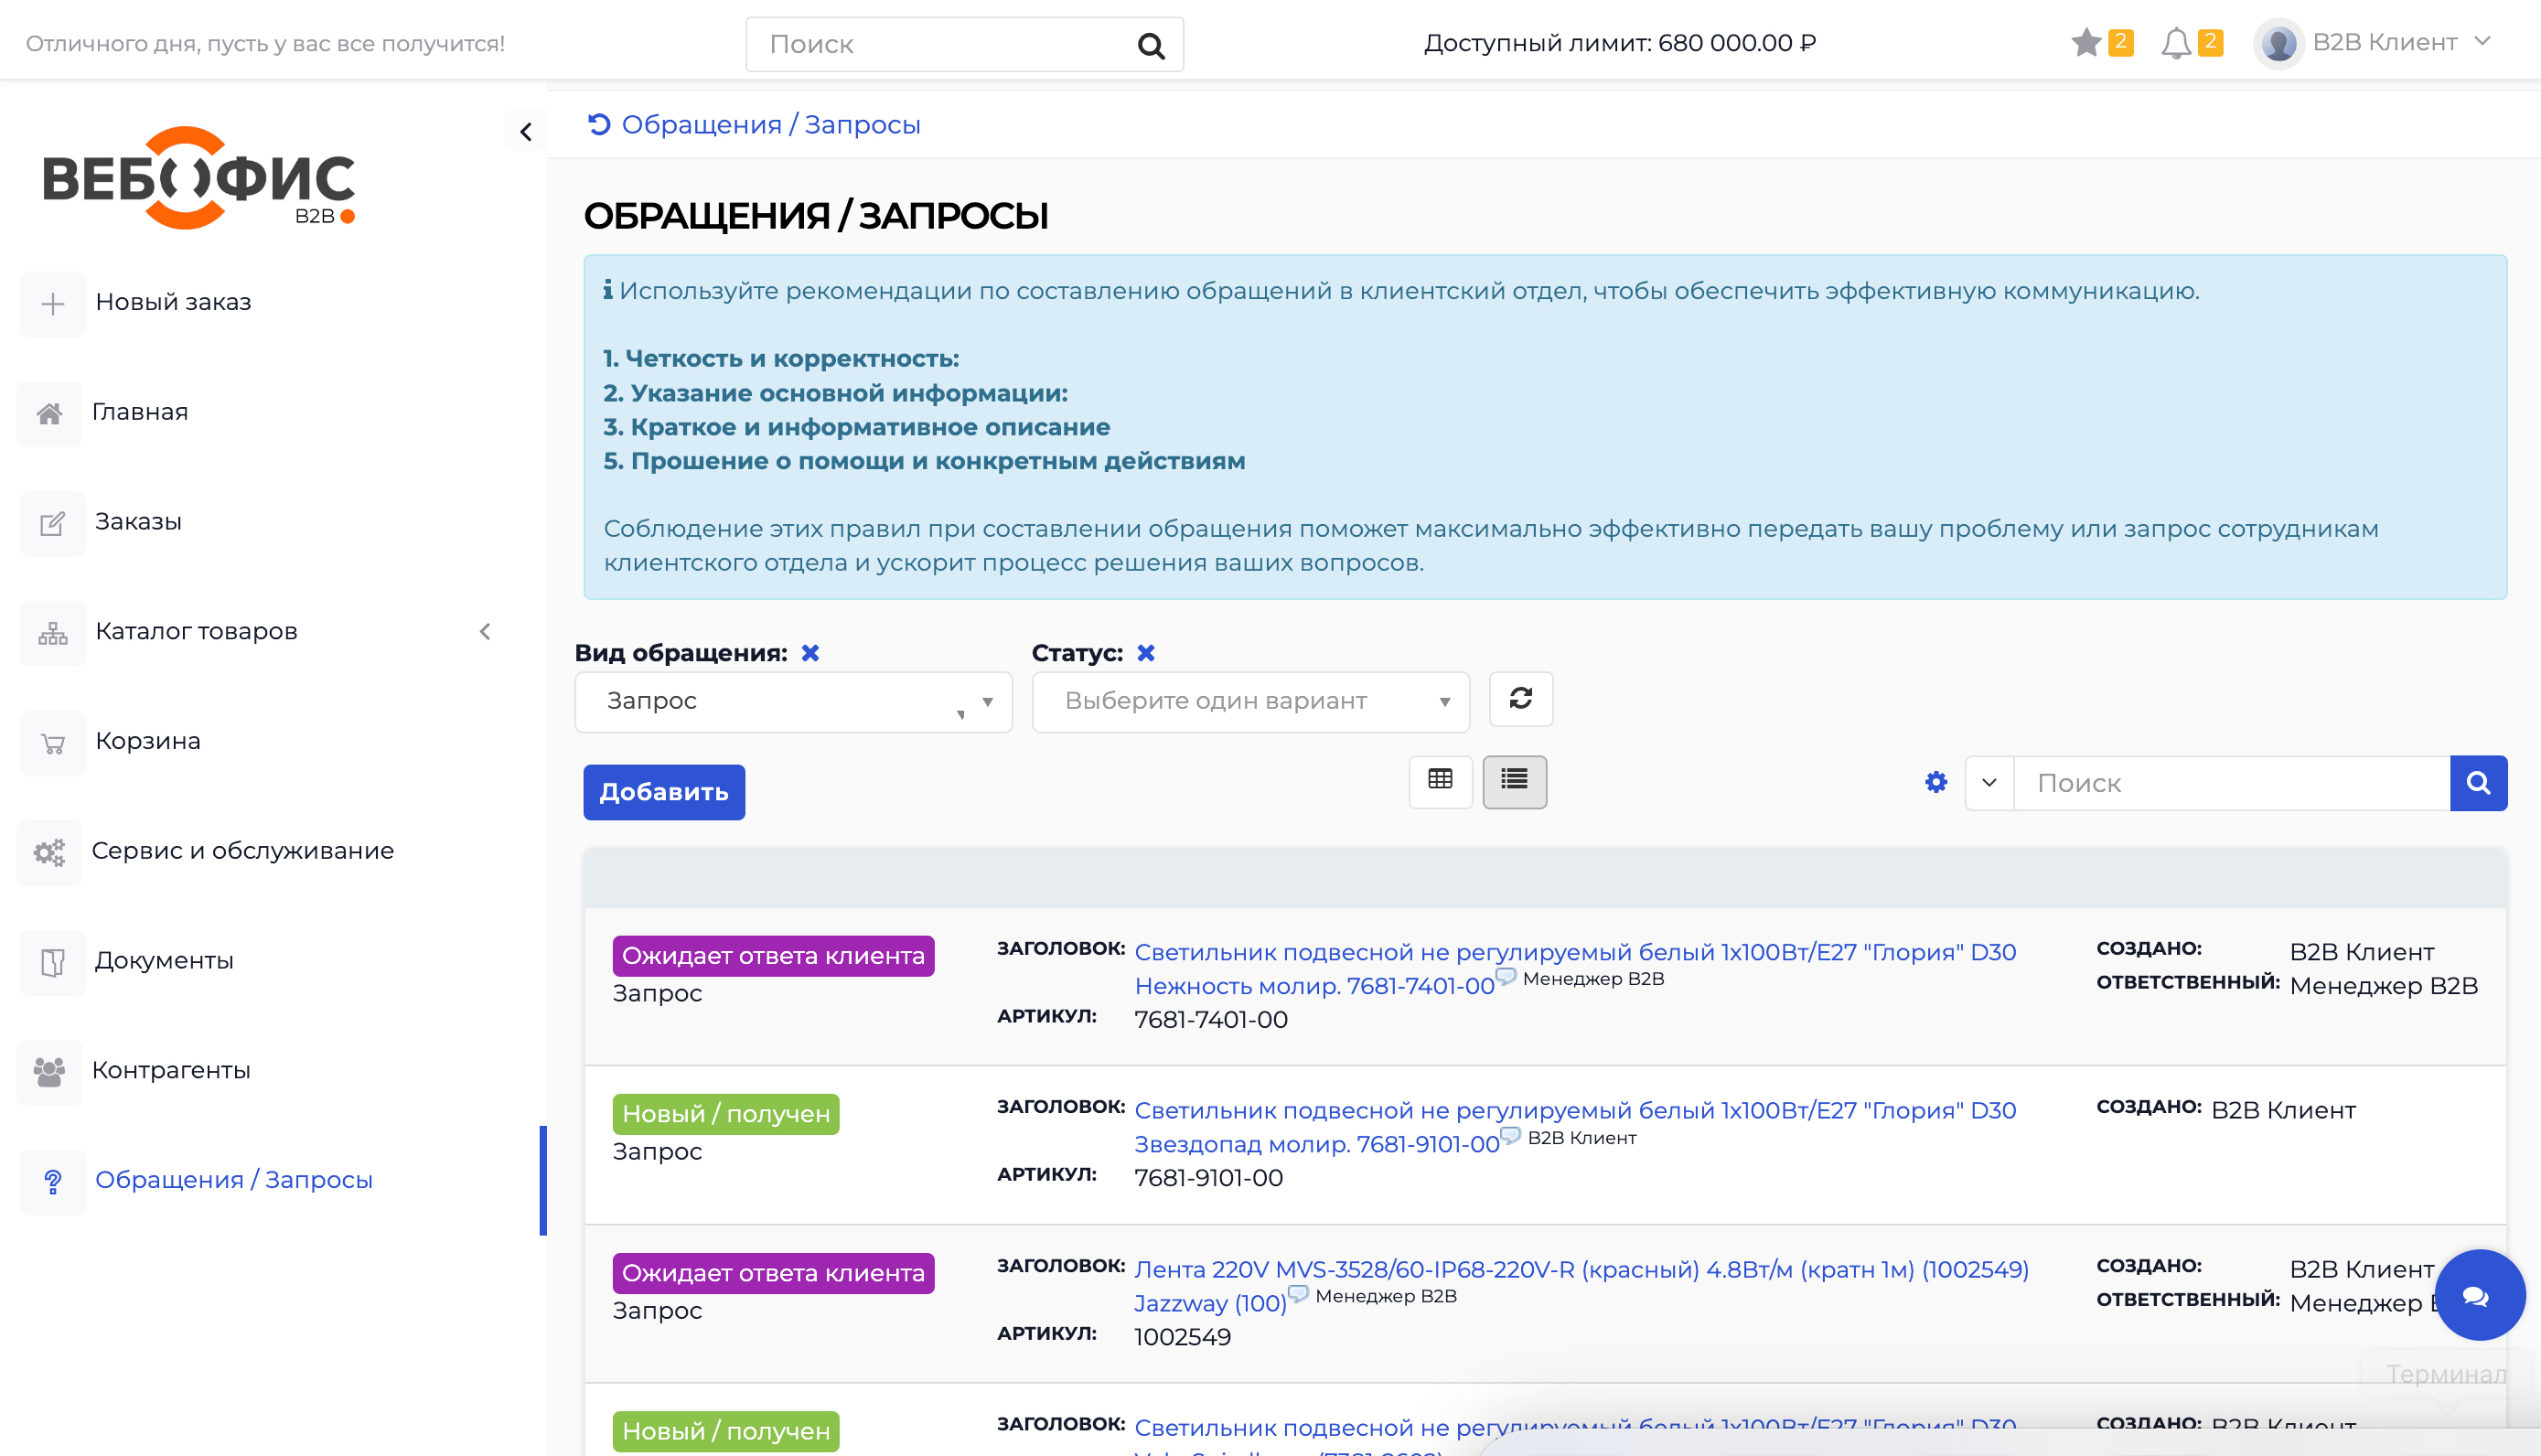Open the Статус dropdown
This screenshot has width=2541, height=1456.
point(1249,700)
